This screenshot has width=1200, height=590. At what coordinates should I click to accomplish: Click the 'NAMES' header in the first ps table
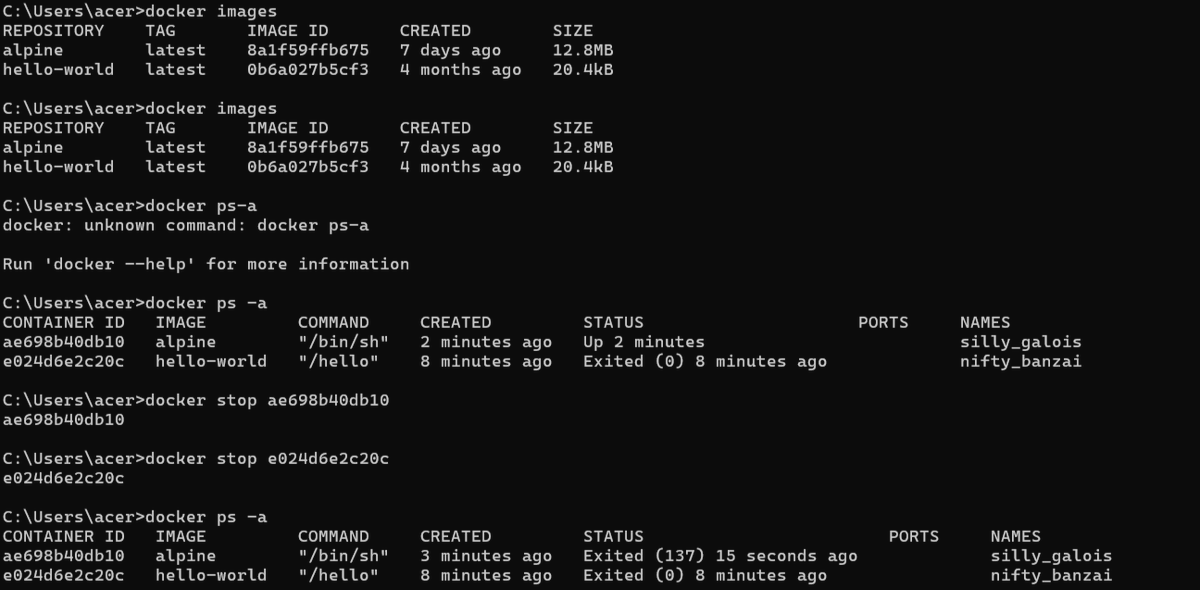985,323
